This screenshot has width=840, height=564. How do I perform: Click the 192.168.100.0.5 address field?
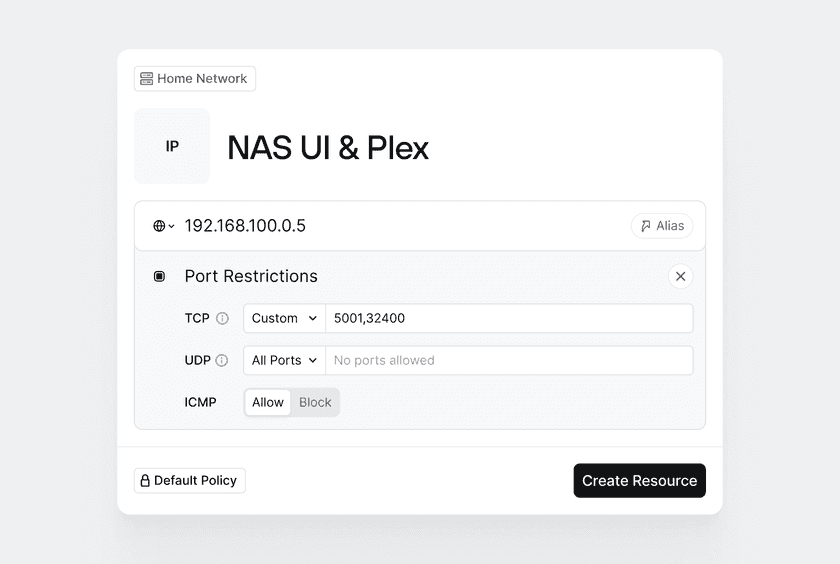click(400, 226)
